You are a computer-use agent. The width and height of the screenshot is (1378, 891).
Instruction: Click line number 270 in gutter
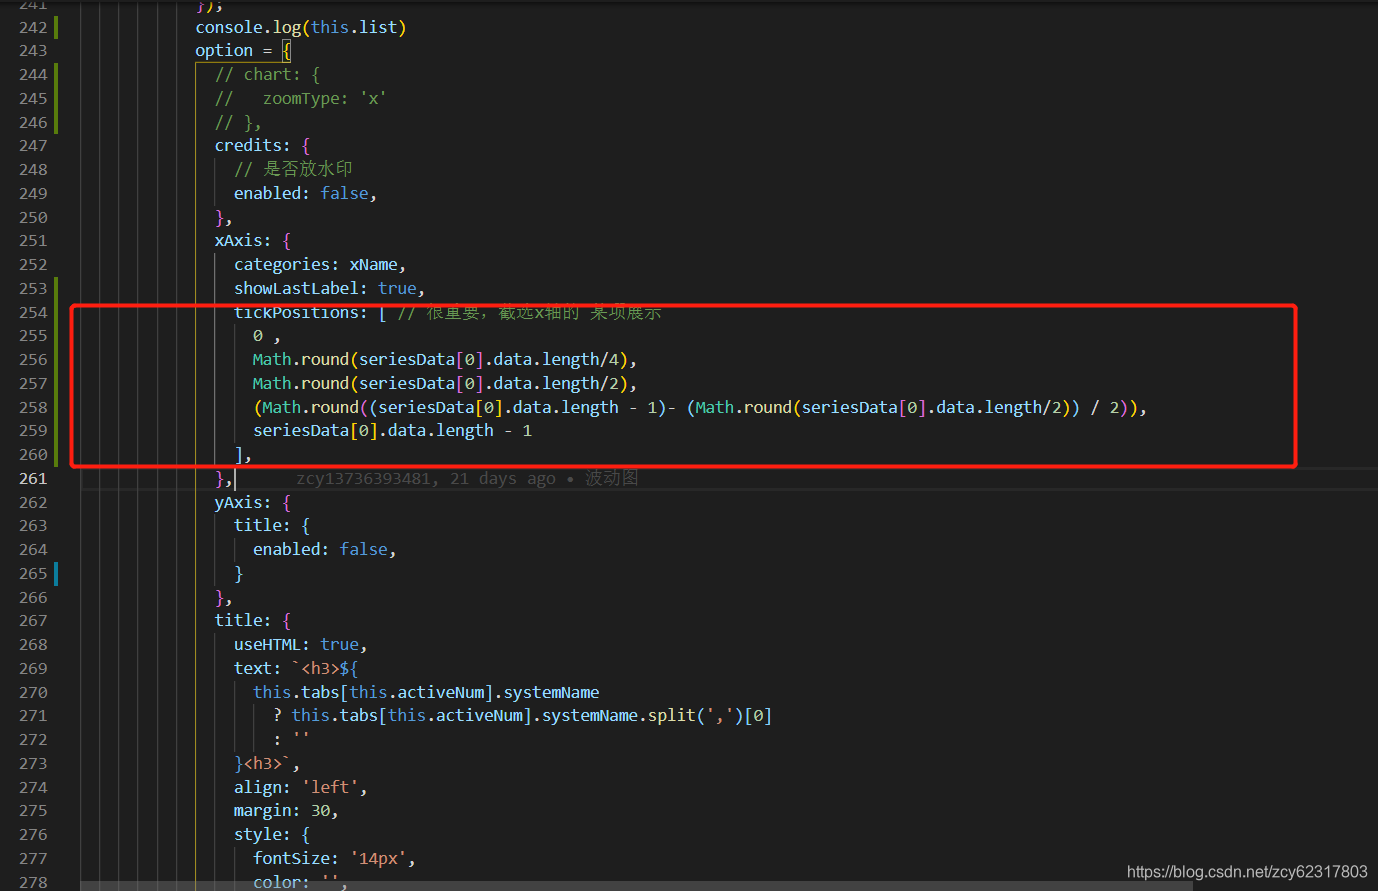[33, 692]
